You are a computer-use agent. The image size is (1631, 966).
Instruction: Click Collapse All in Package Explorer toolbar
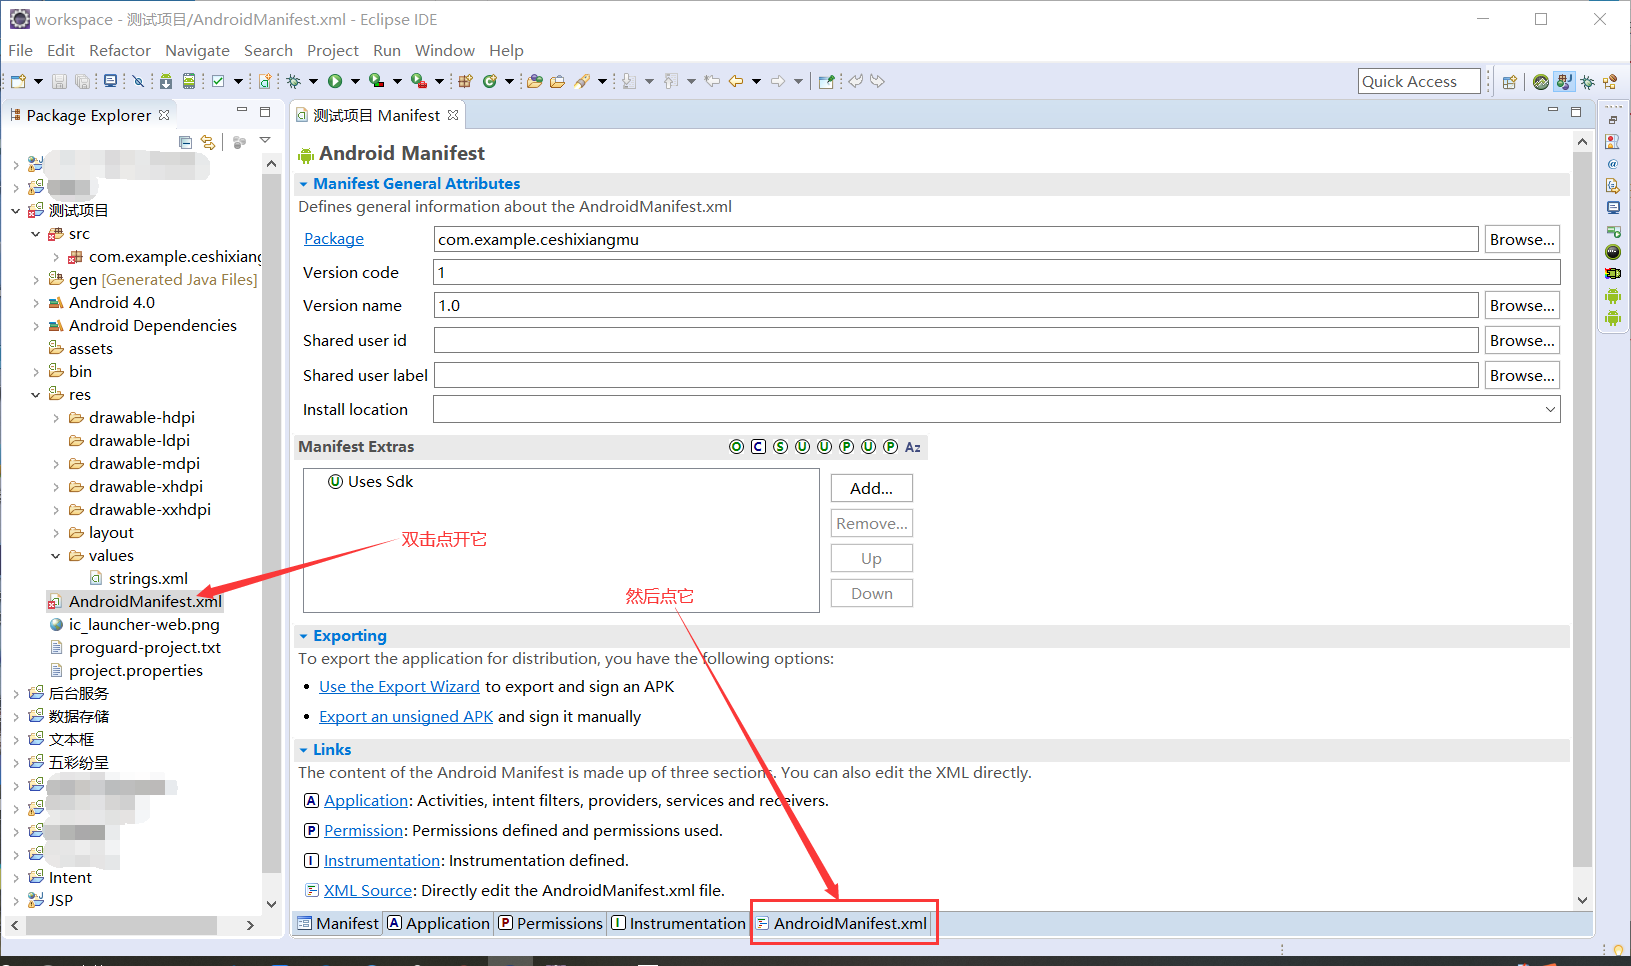point(186,141)
